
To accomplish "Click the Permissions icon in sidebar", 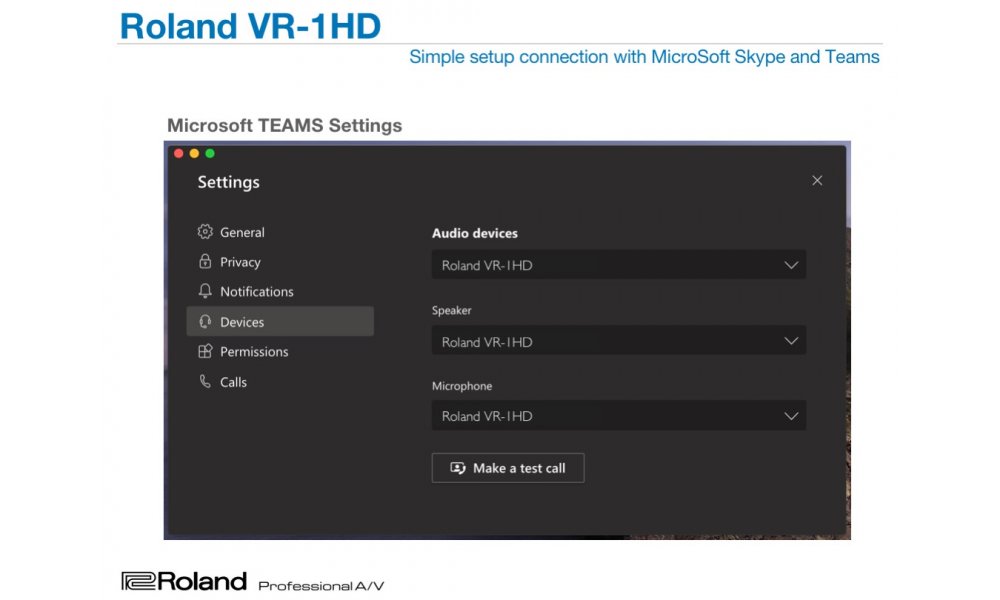I will (205, 352).
